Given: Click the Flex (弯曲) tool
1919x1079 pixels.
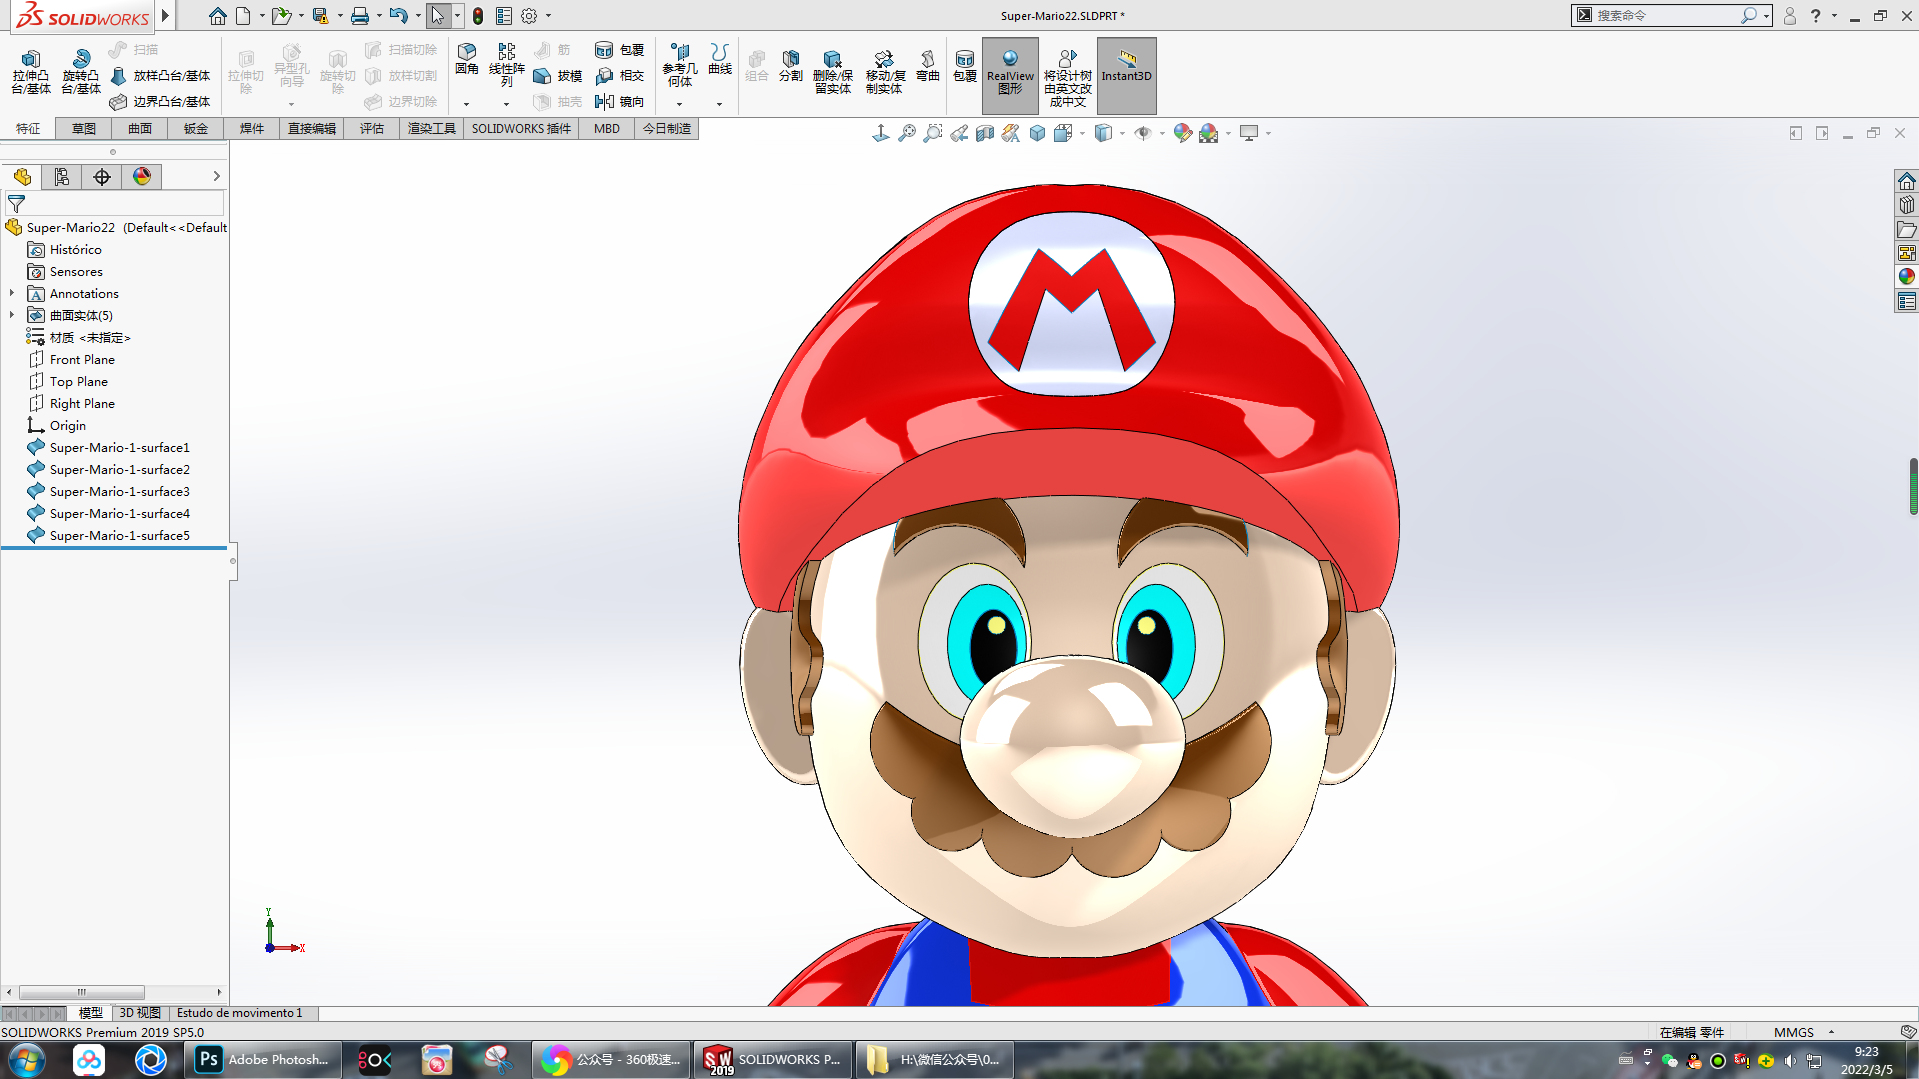Looking at the screenshot, I should click(x=928, y=66).
